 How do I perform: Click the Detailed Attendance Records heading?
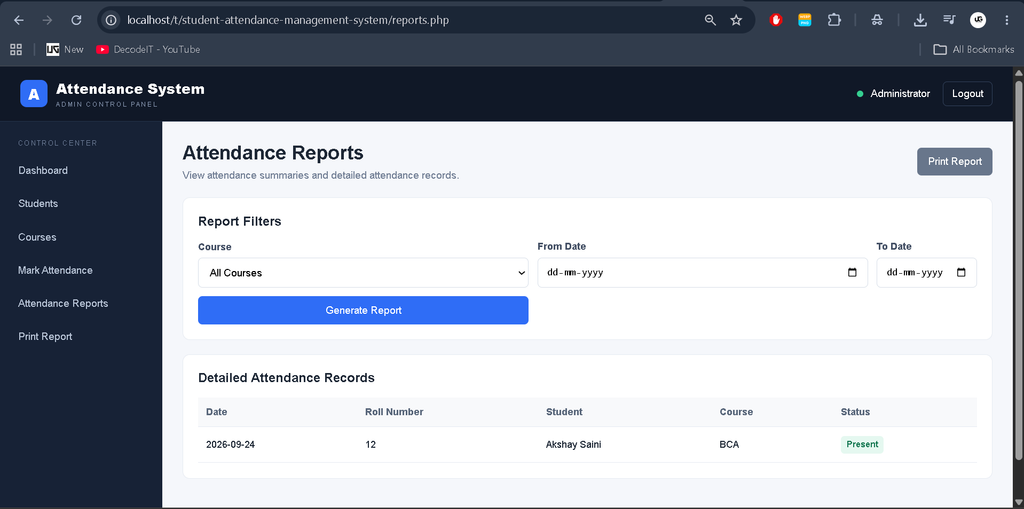pos(286,378)
